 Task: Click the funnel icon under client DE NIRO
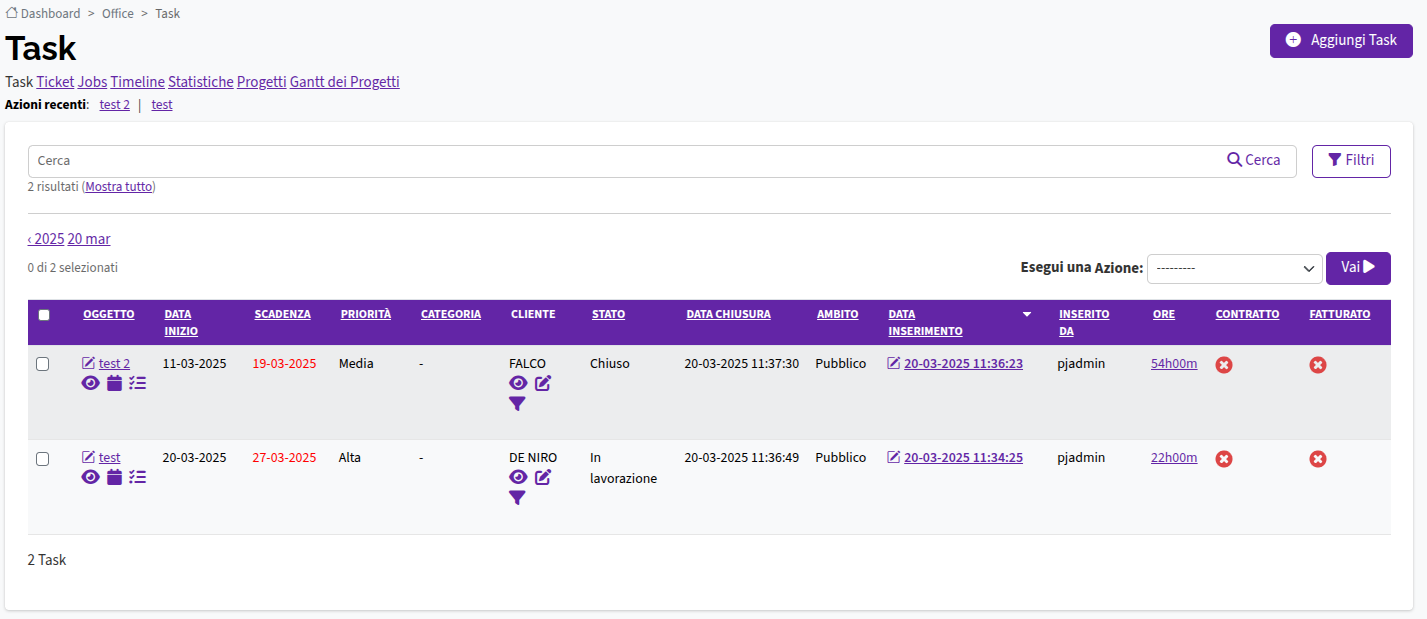517,498
